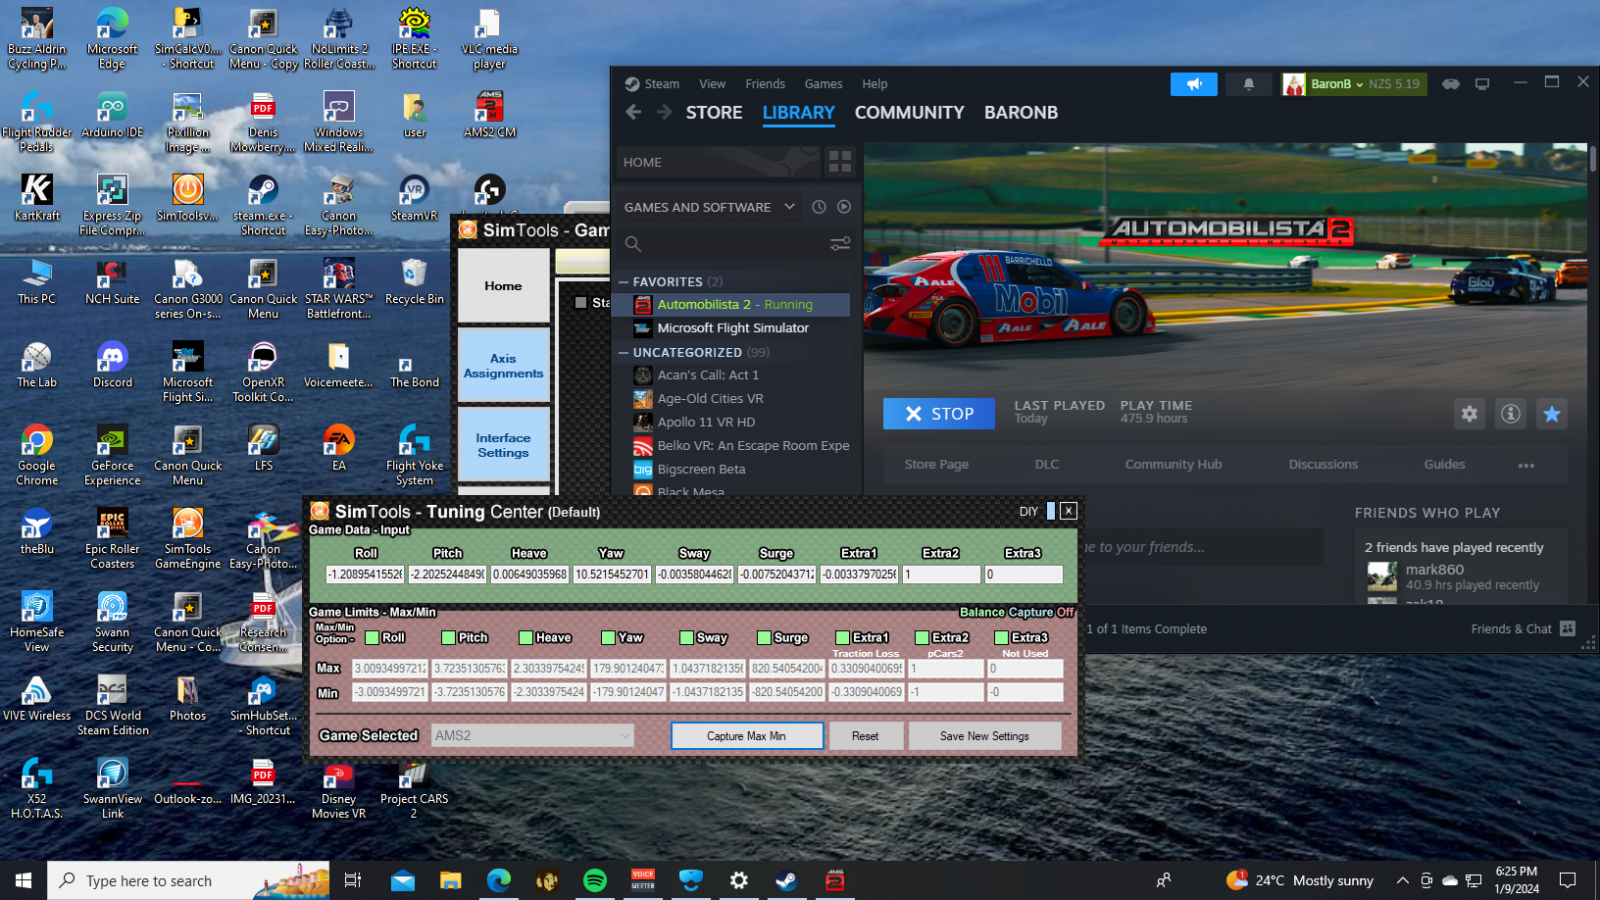Switch Steam to Big Picture mode
Screen dimensions: 1600x900
(x=1482, y=84)
